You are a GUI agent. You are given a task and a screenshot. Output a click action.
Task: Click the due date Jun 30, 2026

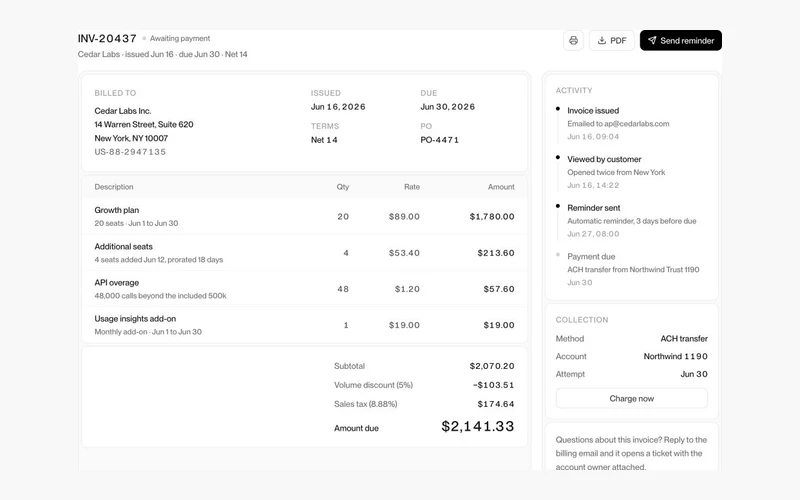[447, 107]
